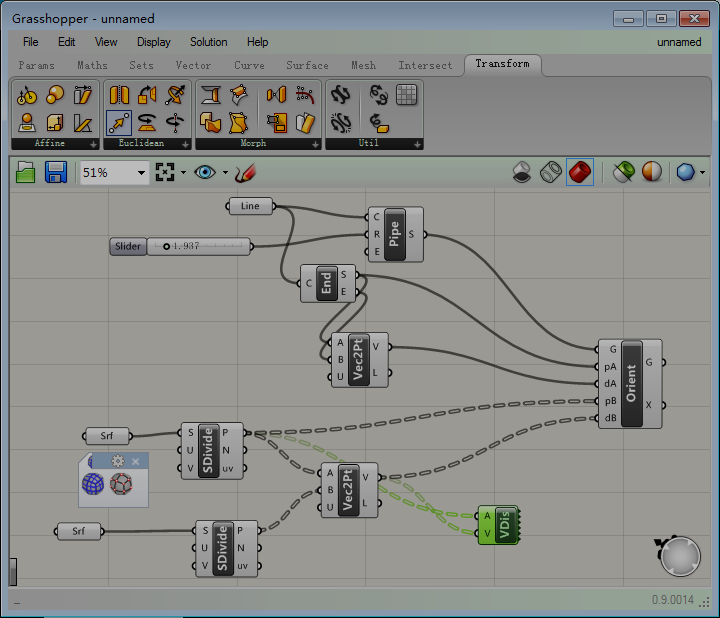Open the Help menu
The width and height of the screenshot is (720, 618).
pos(258,42)
